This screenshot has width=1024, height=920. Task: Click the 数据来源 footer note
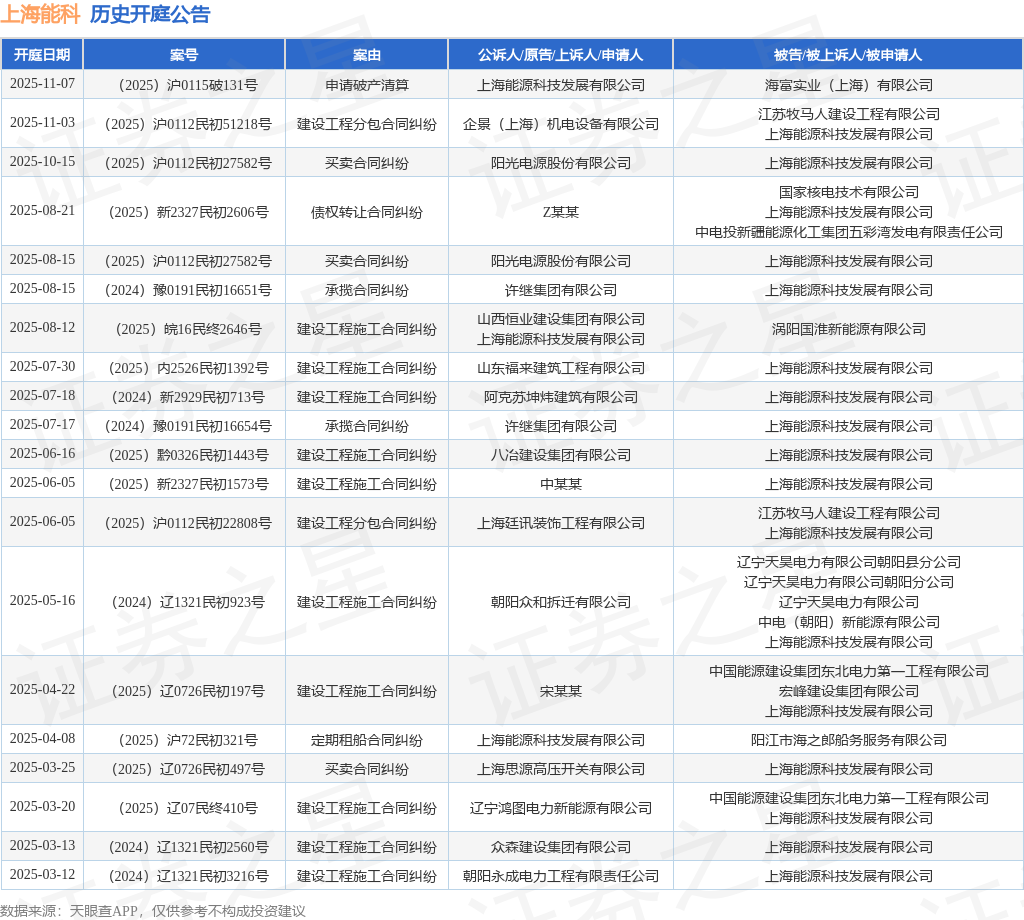(x=152, y=911)
